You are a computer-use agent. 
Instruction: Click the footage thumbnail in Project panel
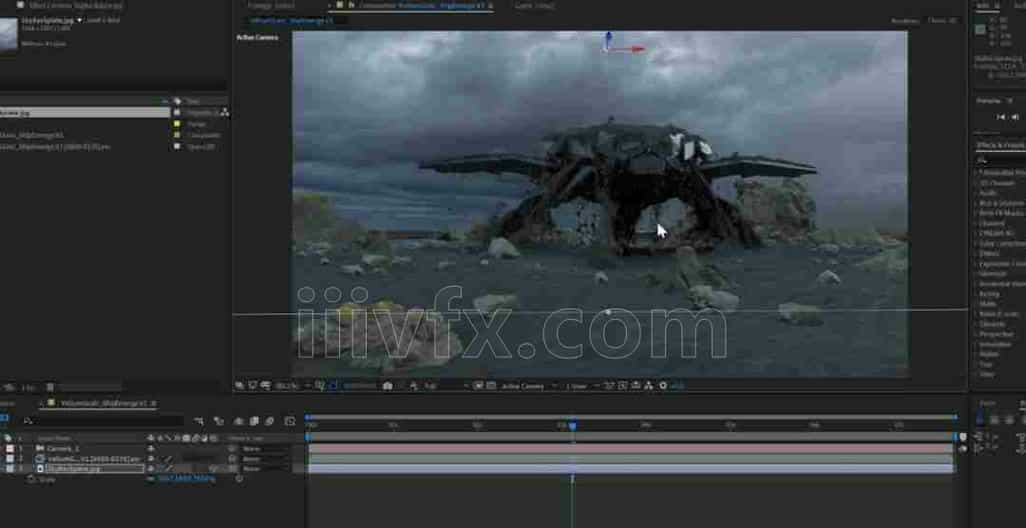coord(9,34)
